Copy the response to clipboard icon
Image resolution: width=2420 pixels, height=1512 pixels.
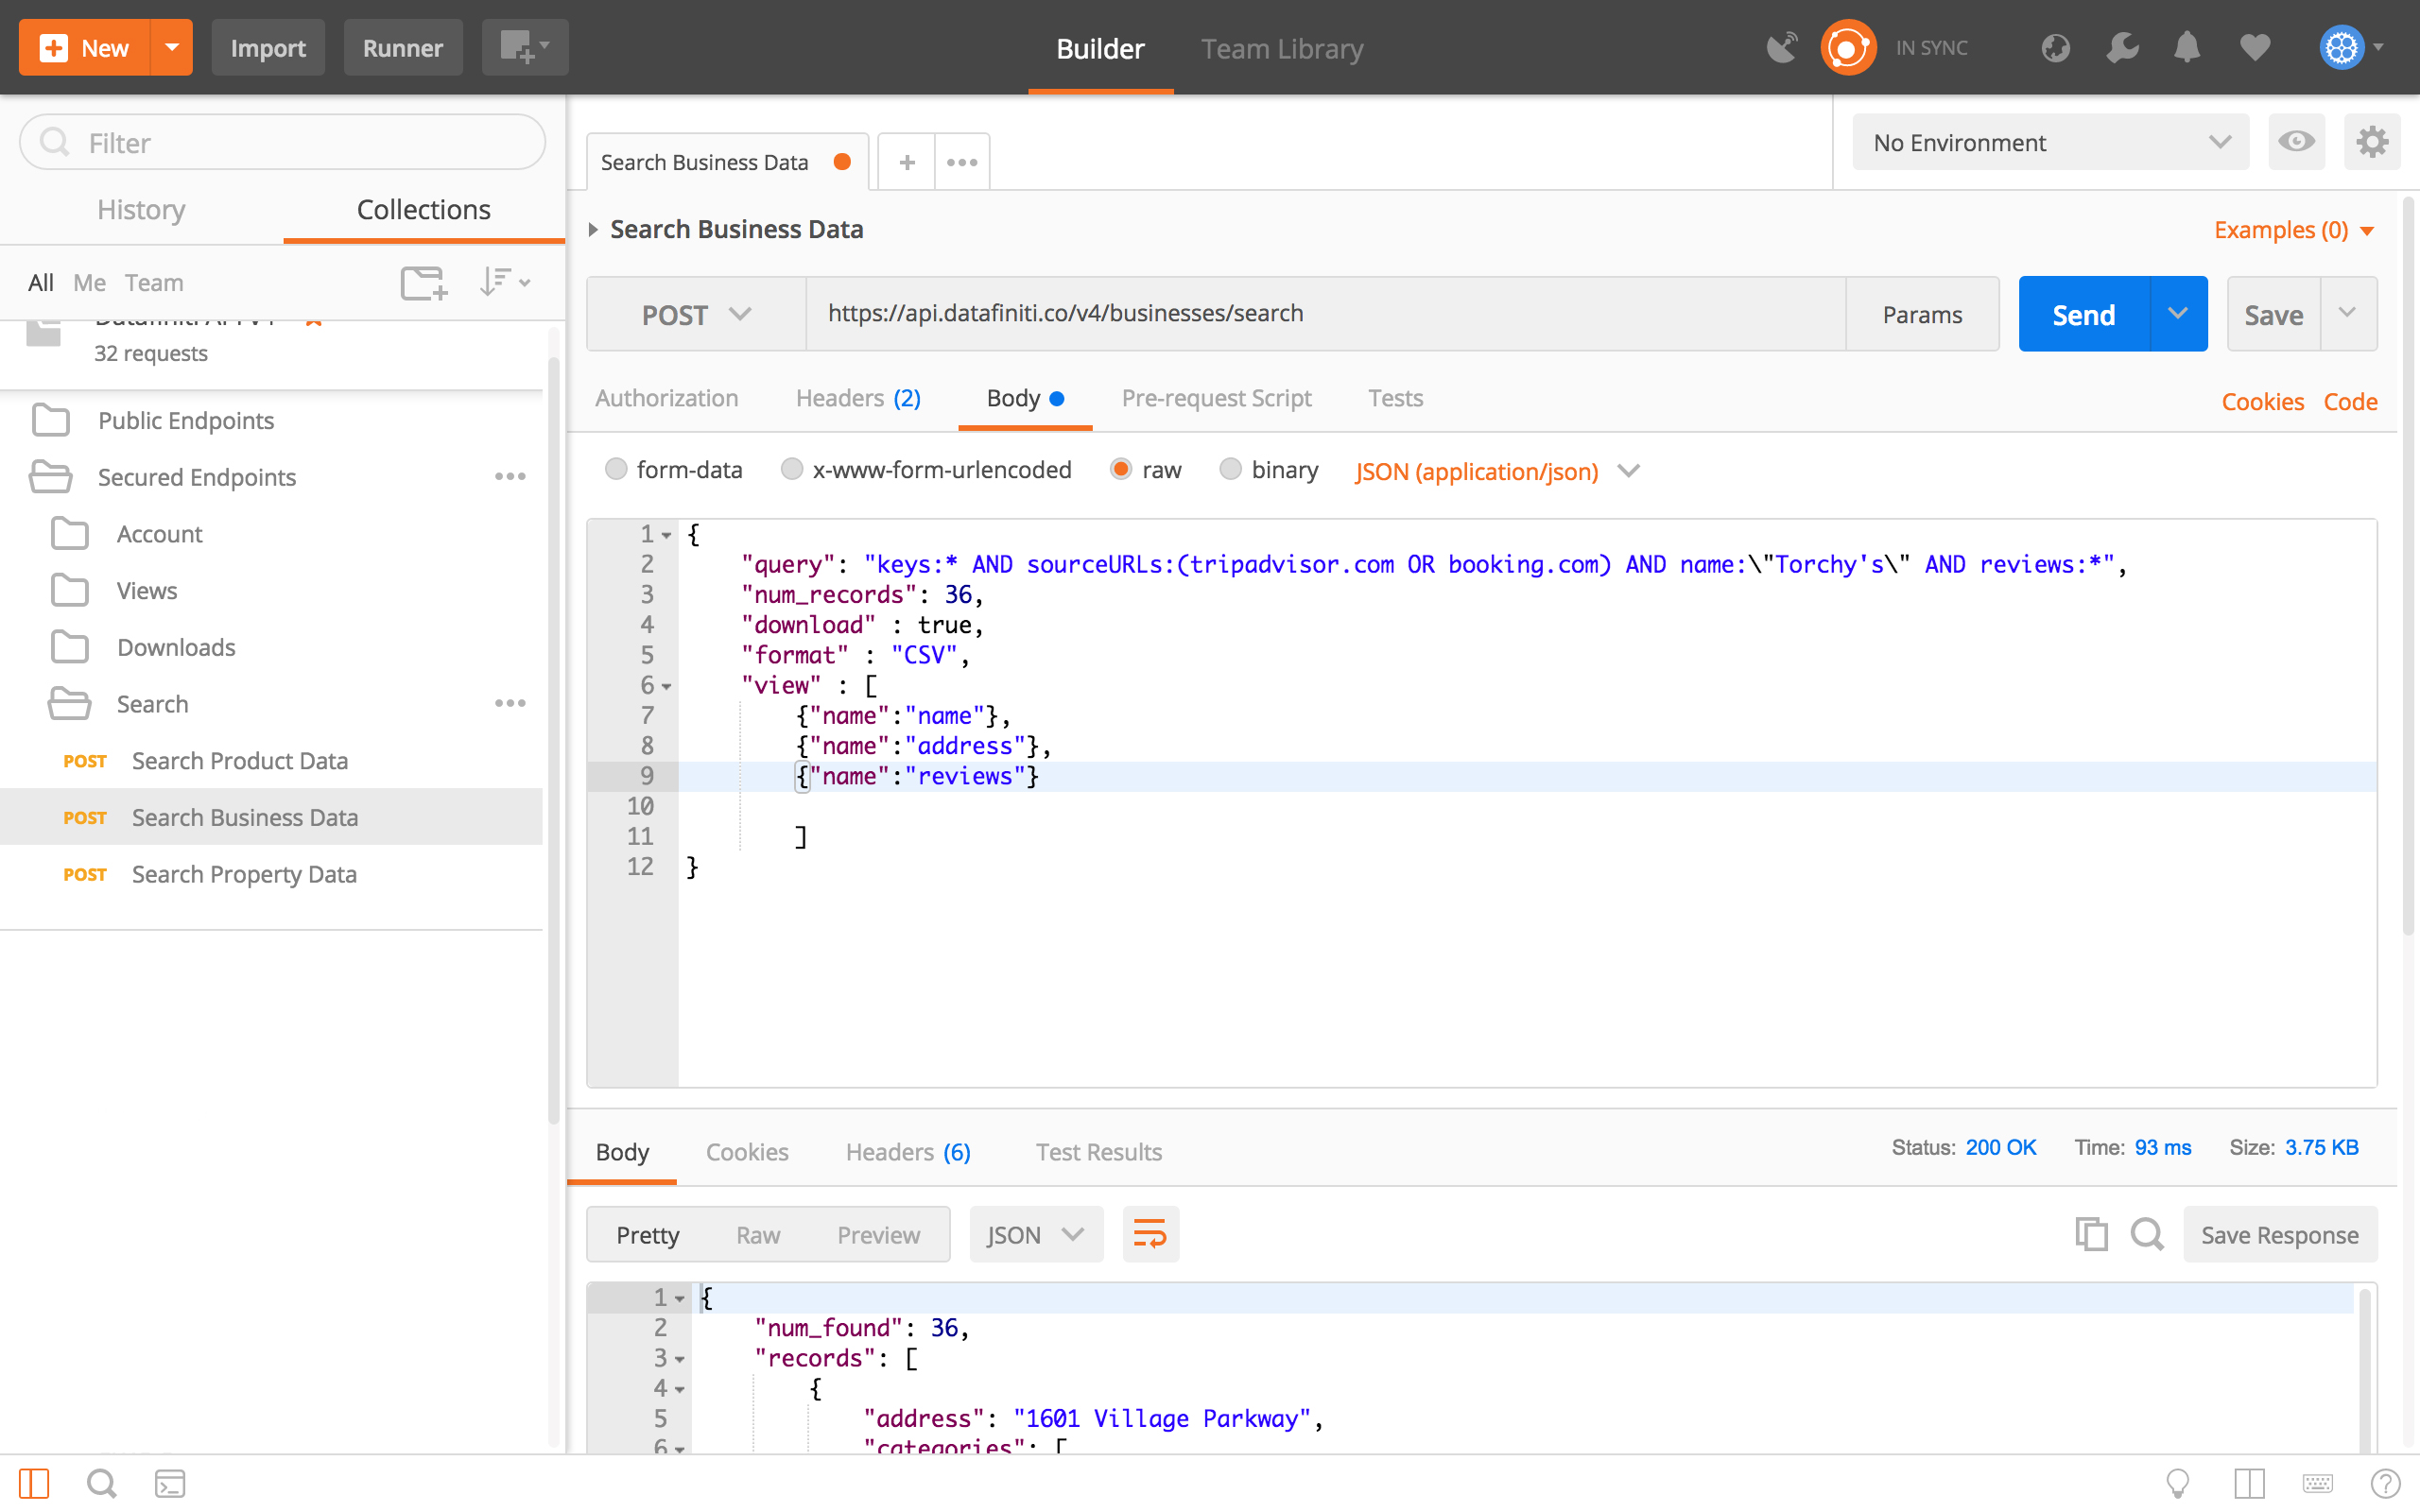tap(2091, 1234)
